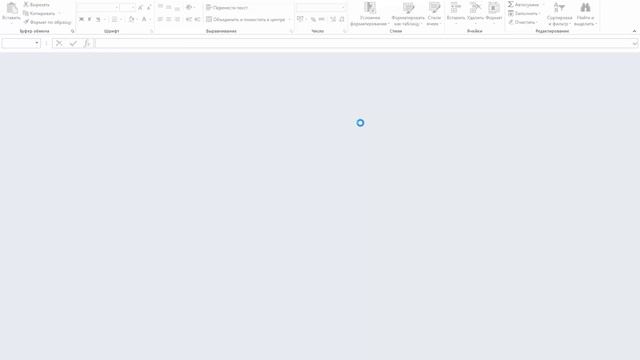Open Insert Function (fx) dialog
The image size is (640, 360).
87,43
